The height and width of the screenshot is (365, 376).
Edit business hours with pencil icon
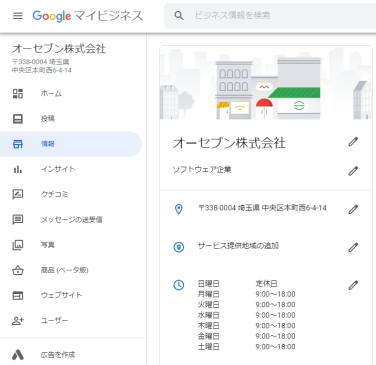[353, 285]
